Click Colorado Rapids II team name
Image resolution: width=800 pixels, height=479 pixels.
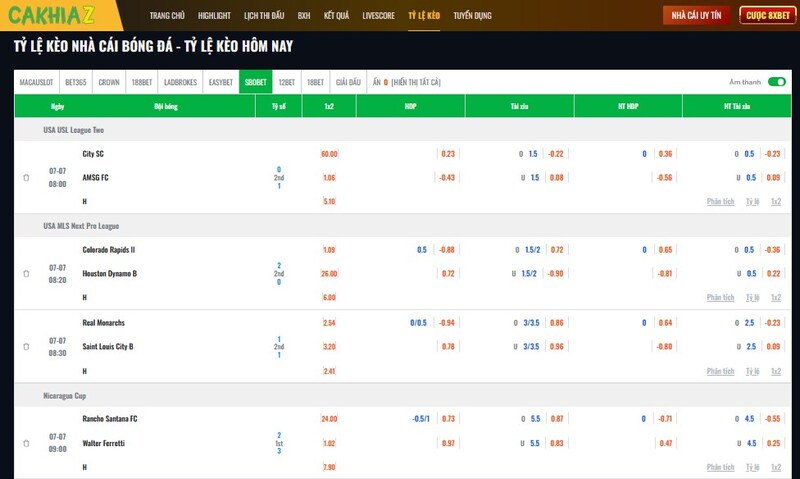[x=109, y=249]
